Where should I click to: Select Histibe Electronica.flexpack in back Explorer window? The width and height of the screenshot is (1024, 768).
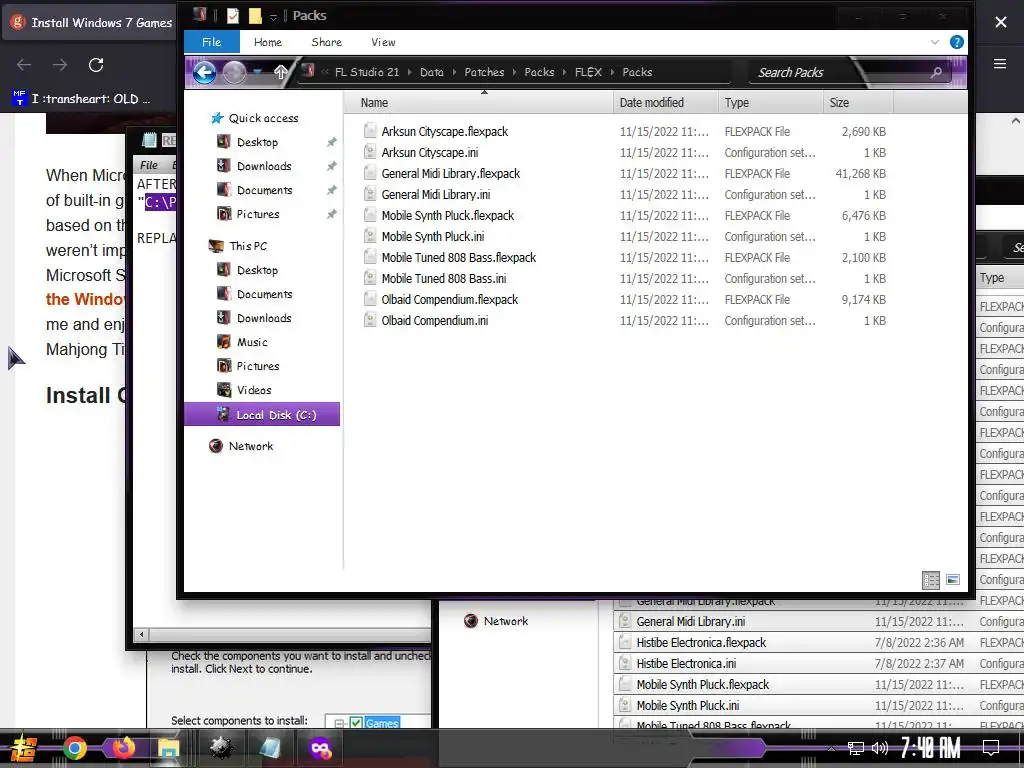(x=701, y=643)
